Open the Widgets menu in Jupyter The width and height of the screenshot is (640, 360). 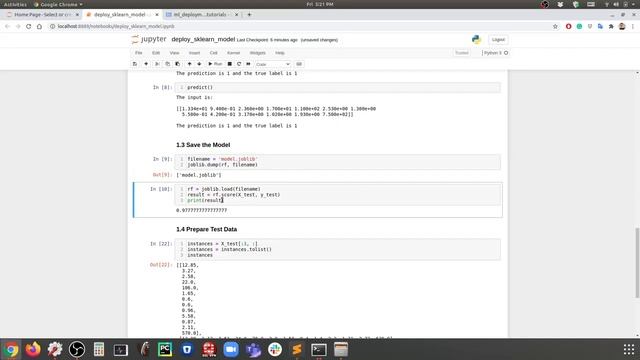pos(258,53)
